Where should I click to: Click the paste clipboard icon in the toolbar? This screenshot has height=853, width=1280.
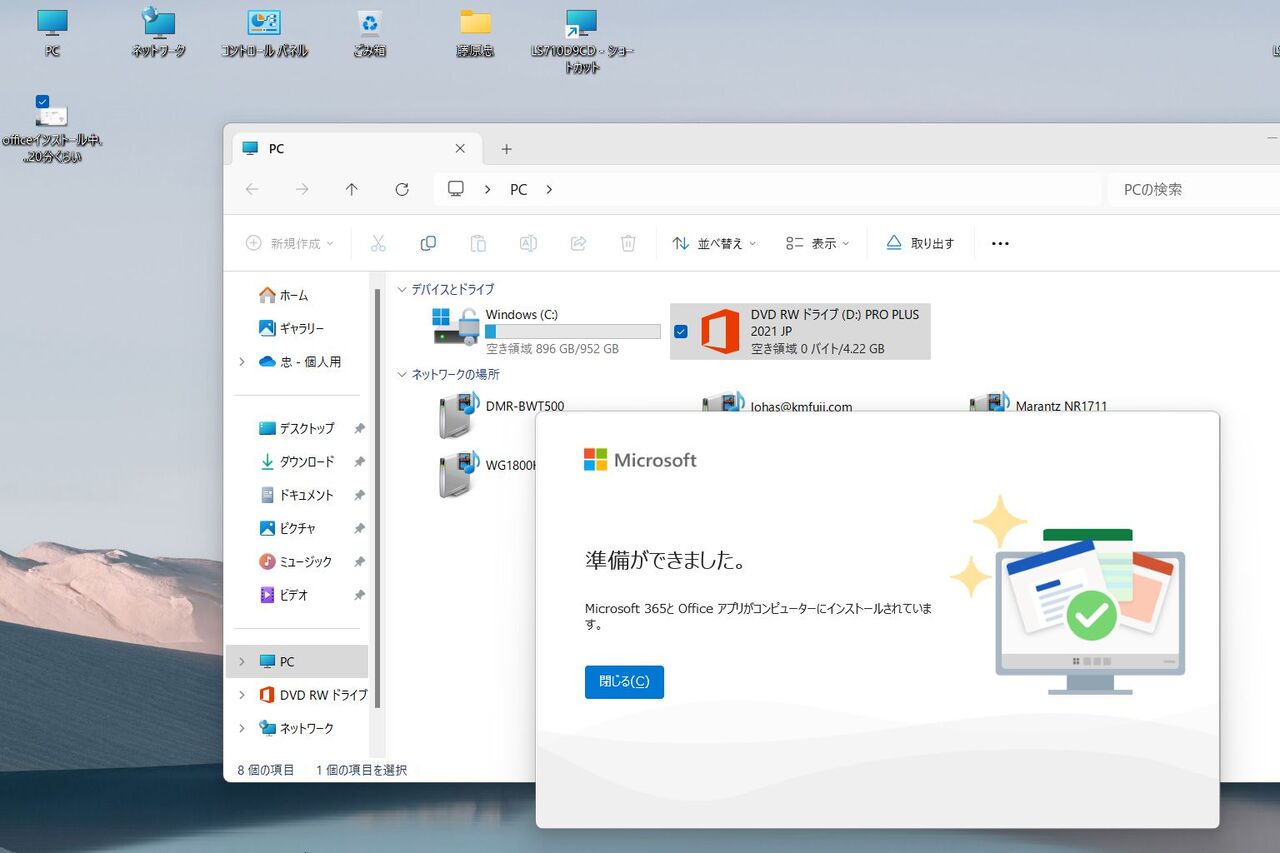[x=478, y=243]
